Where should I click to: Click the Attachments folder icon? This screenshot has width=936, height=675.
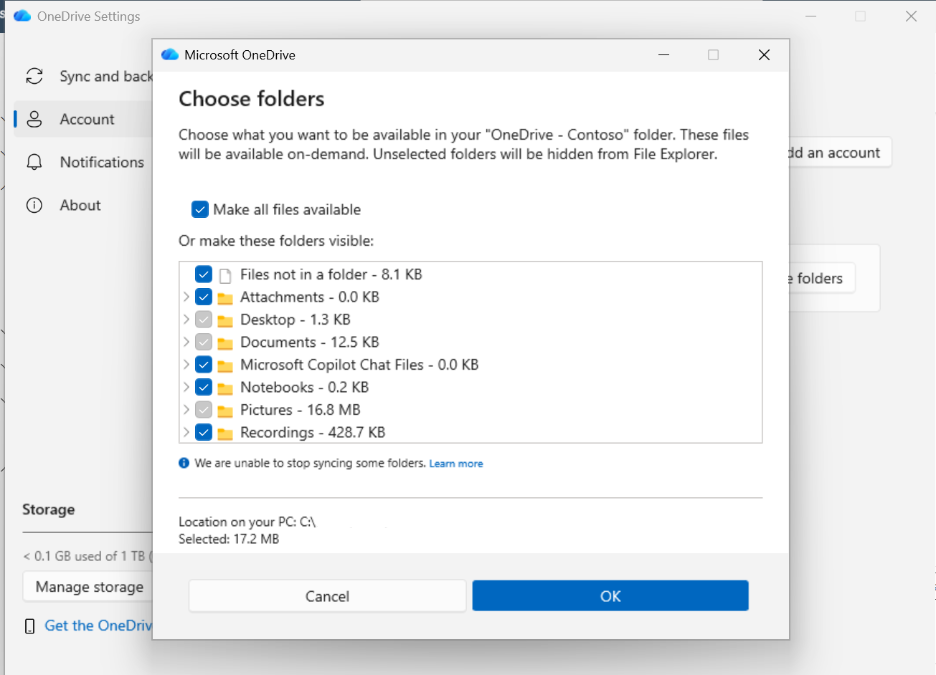pyautogui.click(x=225, y=298)
